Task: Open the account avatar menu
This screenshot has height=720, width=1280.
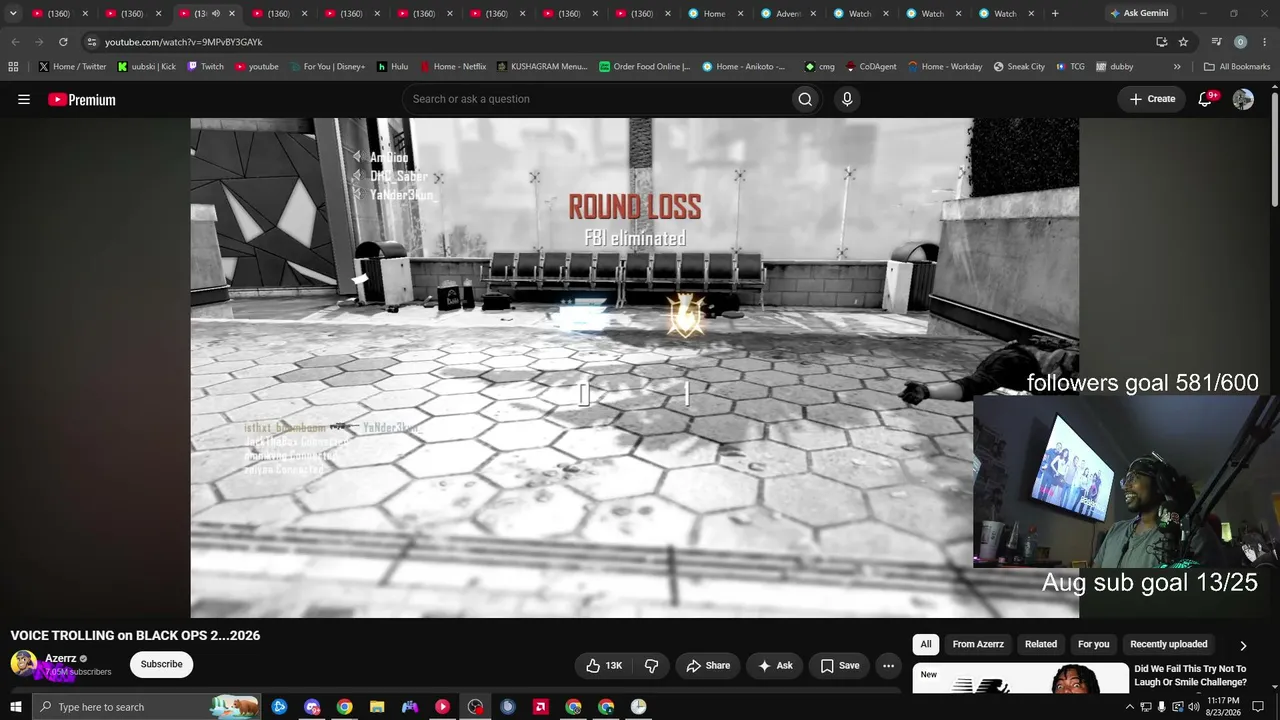Action: point(1243,99)
